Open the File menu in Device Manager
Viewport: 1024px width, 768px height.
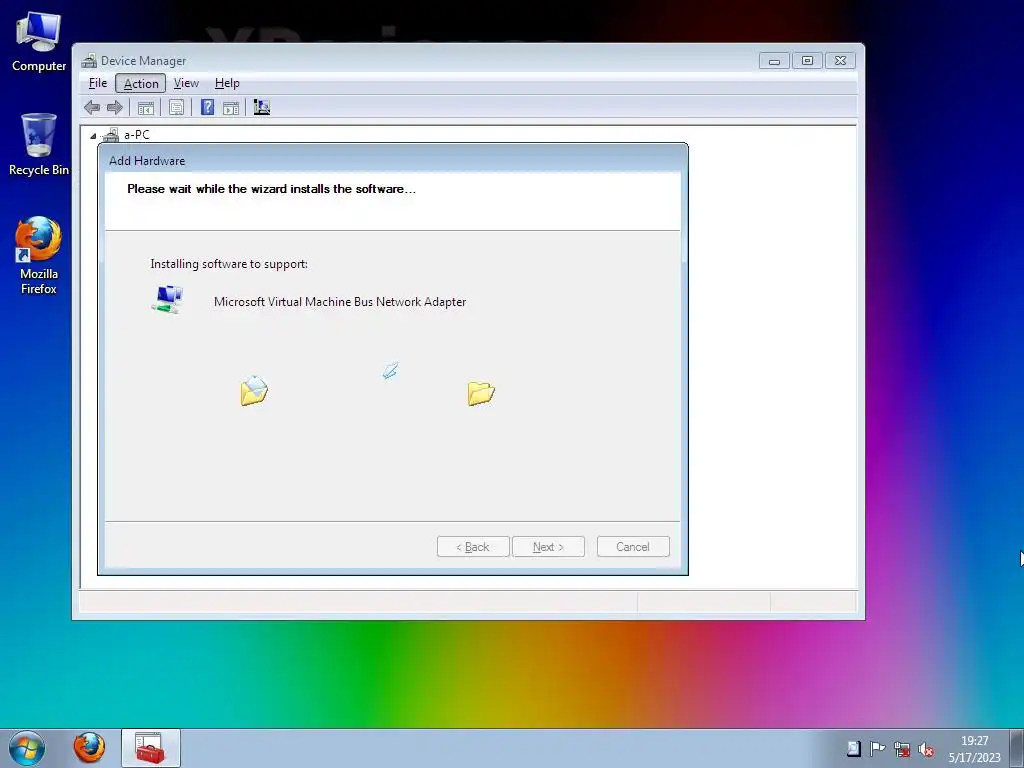[98, 83]
